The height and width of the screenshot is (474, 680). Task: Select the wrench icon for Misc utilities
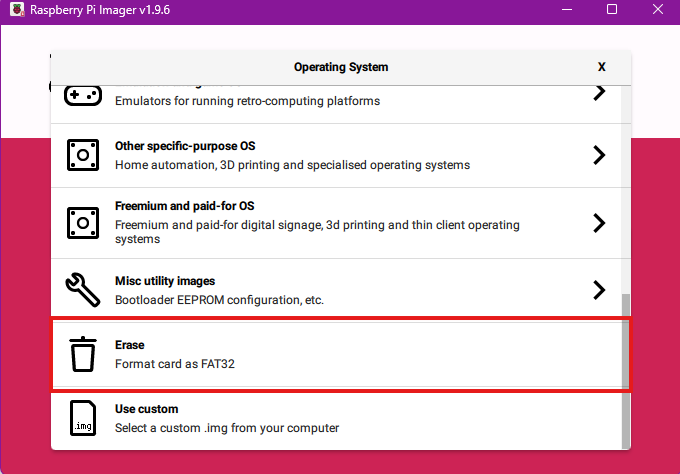point(82,290)
